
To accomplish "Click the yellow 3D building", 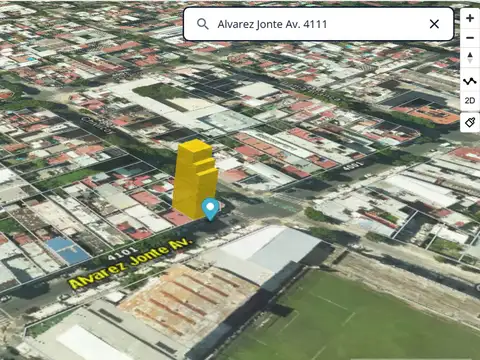I will [x=194, y=179].
